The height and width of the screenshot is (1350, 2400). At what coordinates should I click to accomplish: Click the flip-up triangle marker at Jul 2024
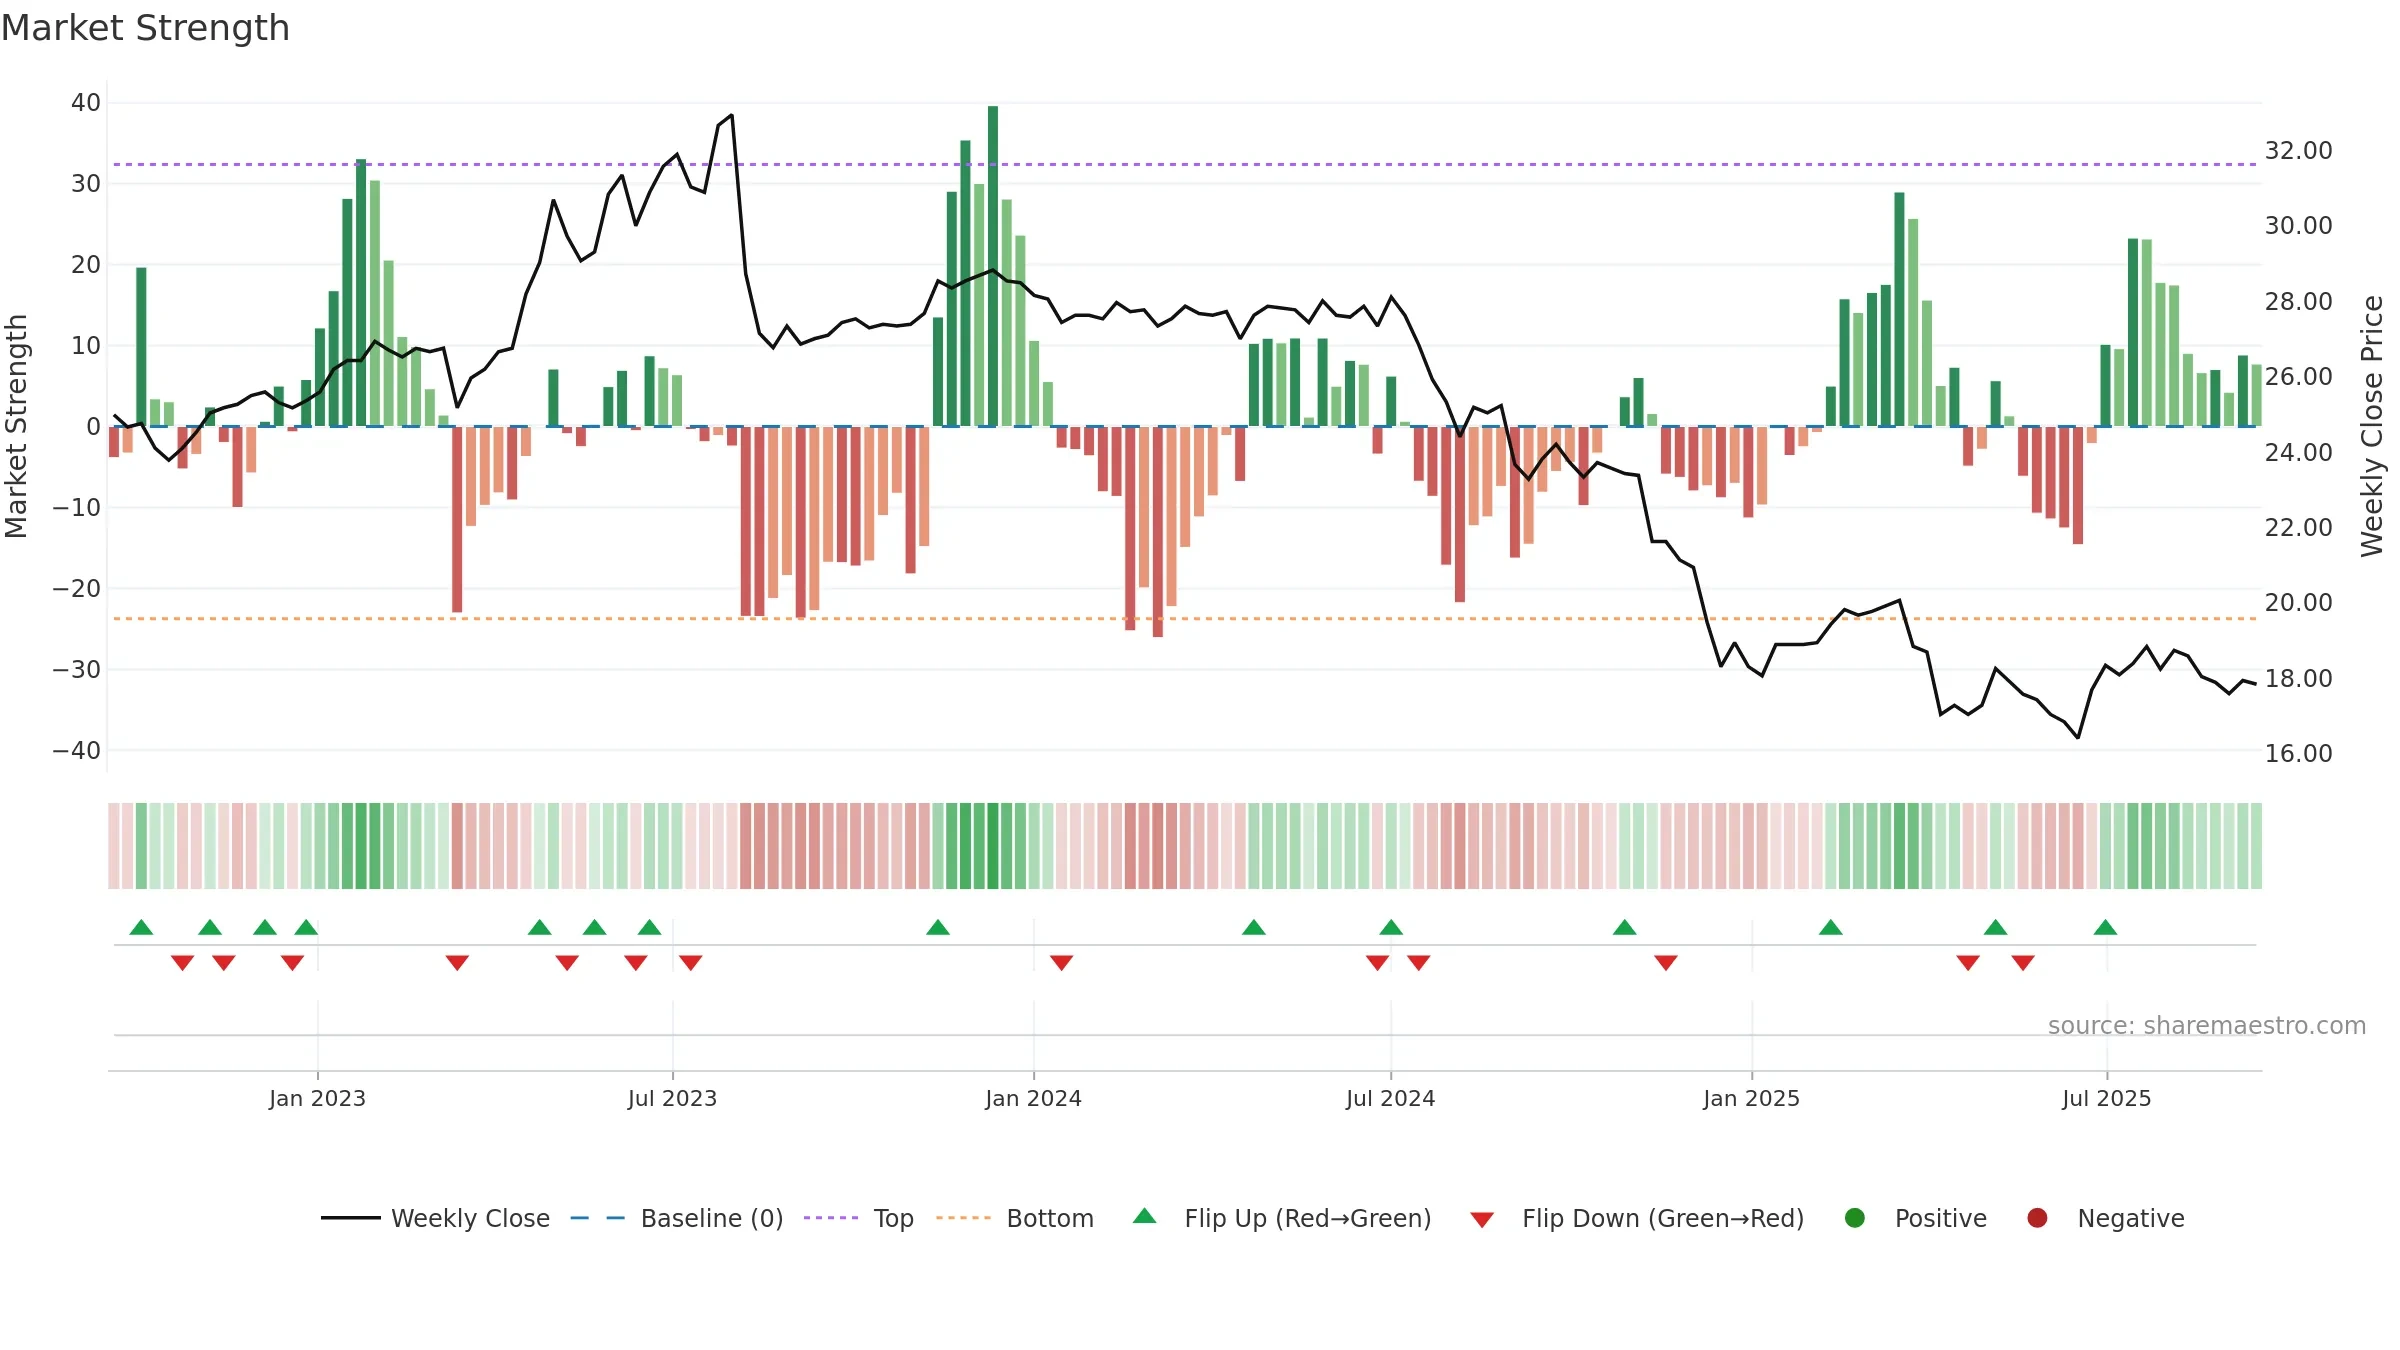[1391, 927]
